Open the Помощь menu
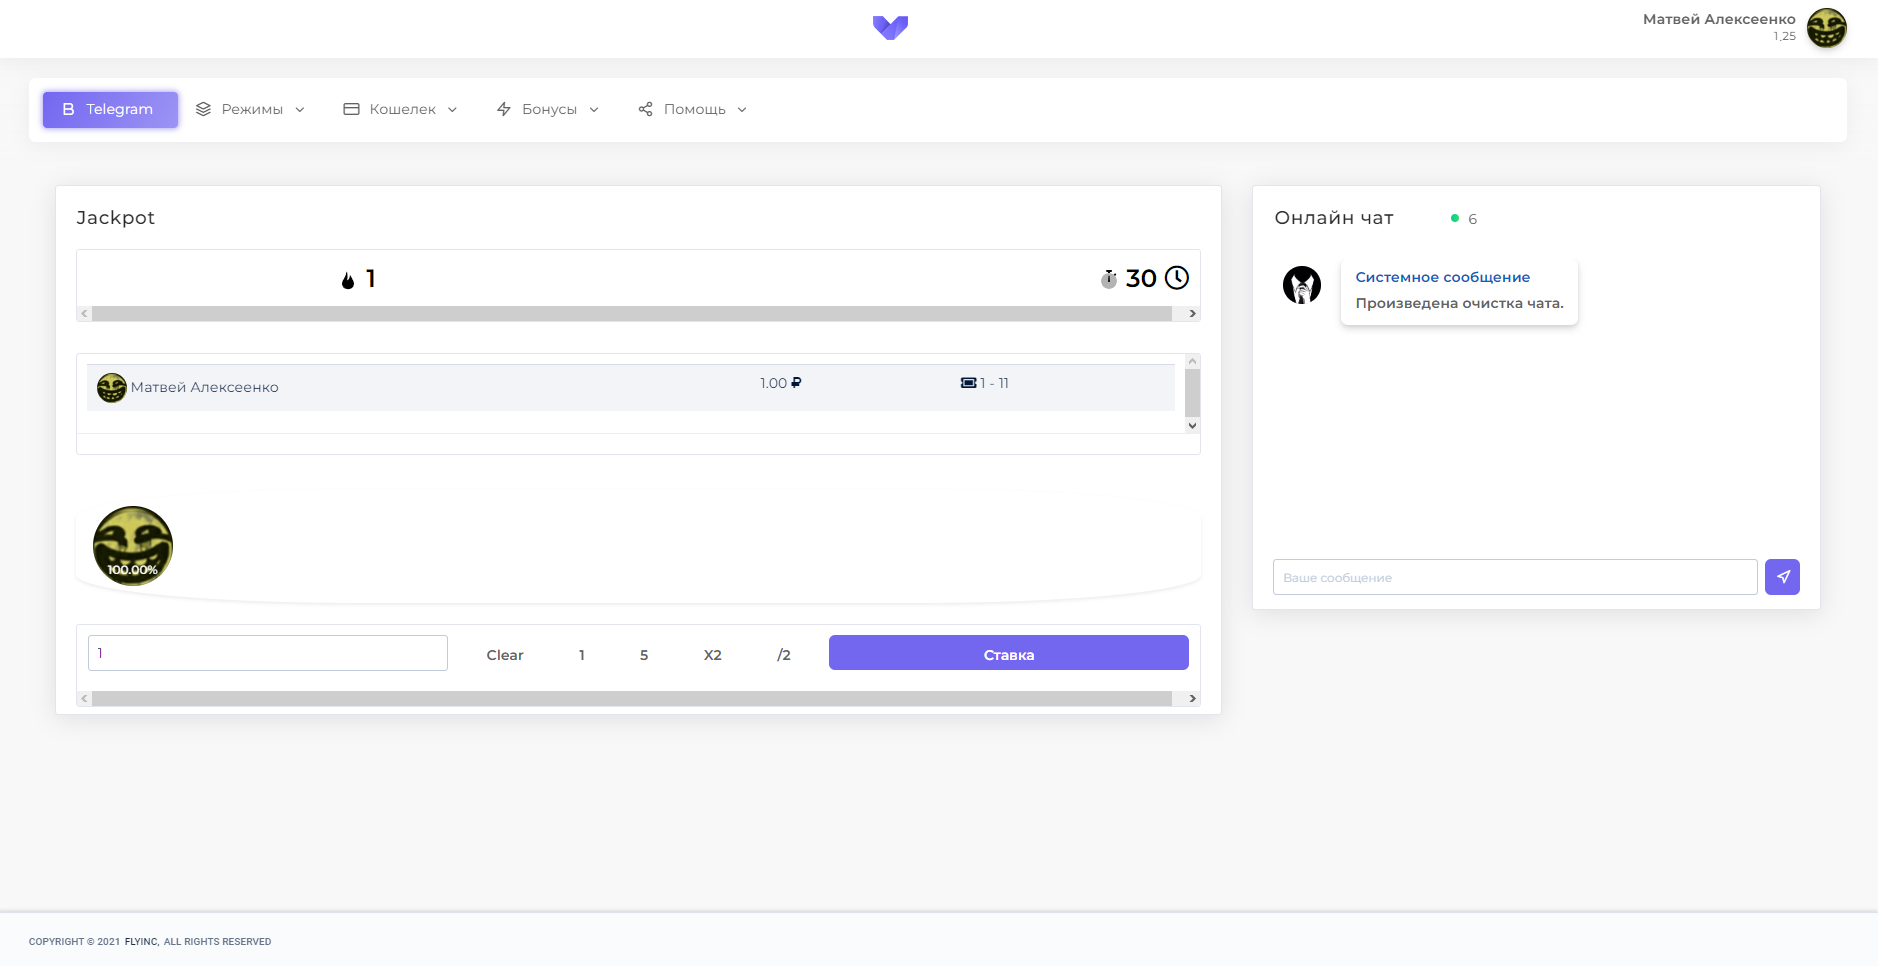Screen dimensions: 1878x966 point(693,110)
